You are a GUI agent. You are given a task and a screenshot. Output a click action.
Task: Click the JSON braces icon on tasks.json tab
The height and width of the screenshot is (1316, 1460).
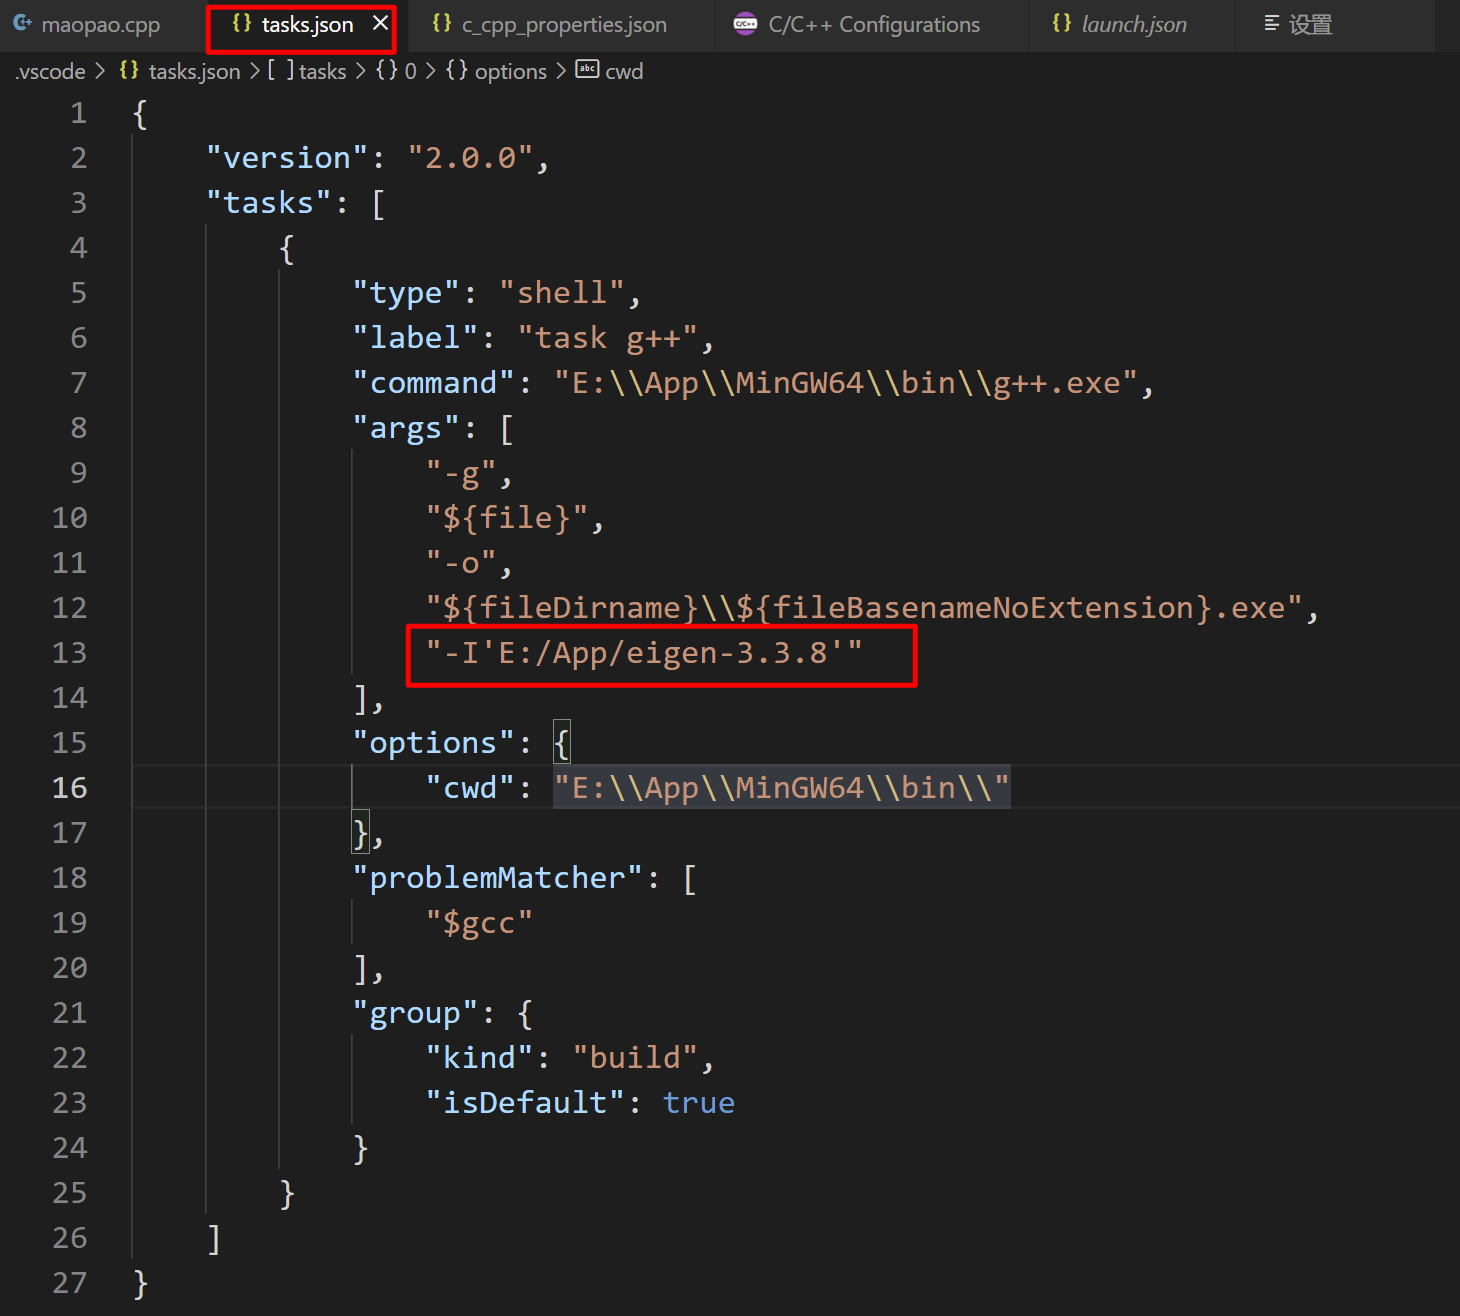pyautogui.click(x=238, y=23)
